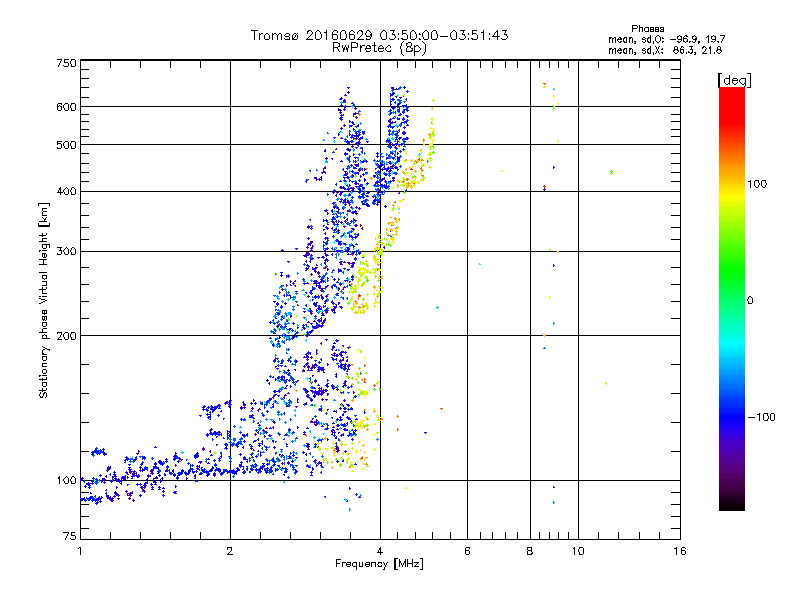The height and width of the screenshot is (600, 800).
Task: Click the y-axis tick label '75'
Action: 70,536
